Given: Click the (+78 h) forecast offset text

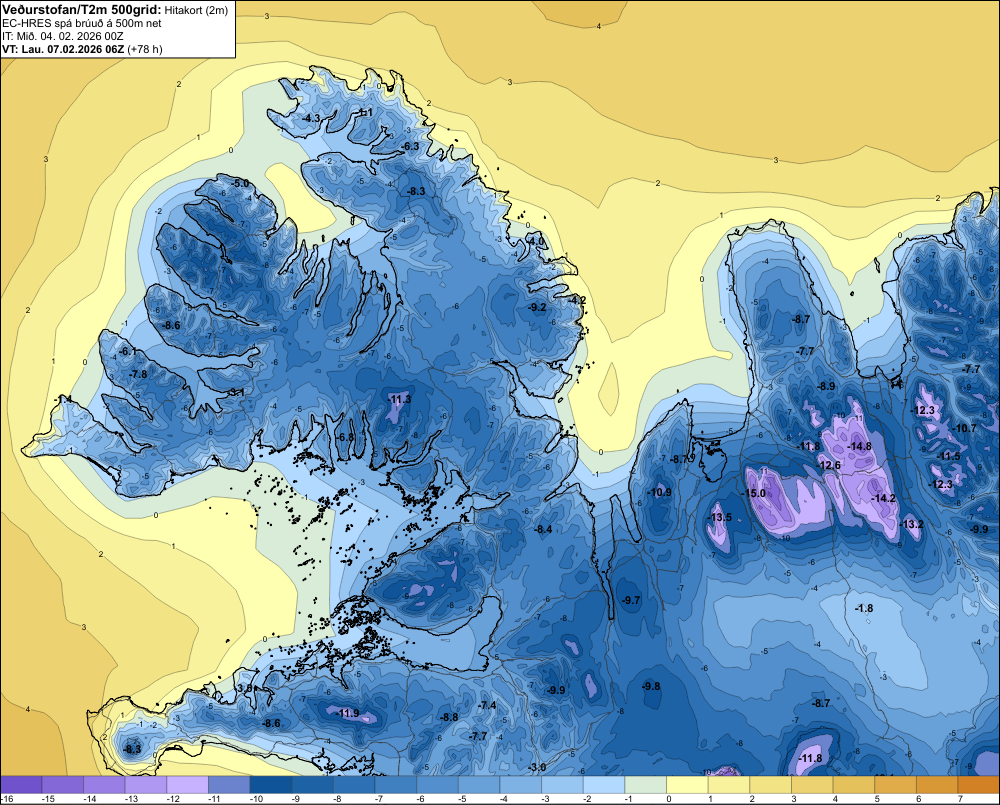Looking at the screenshot, I should point(145,49).
